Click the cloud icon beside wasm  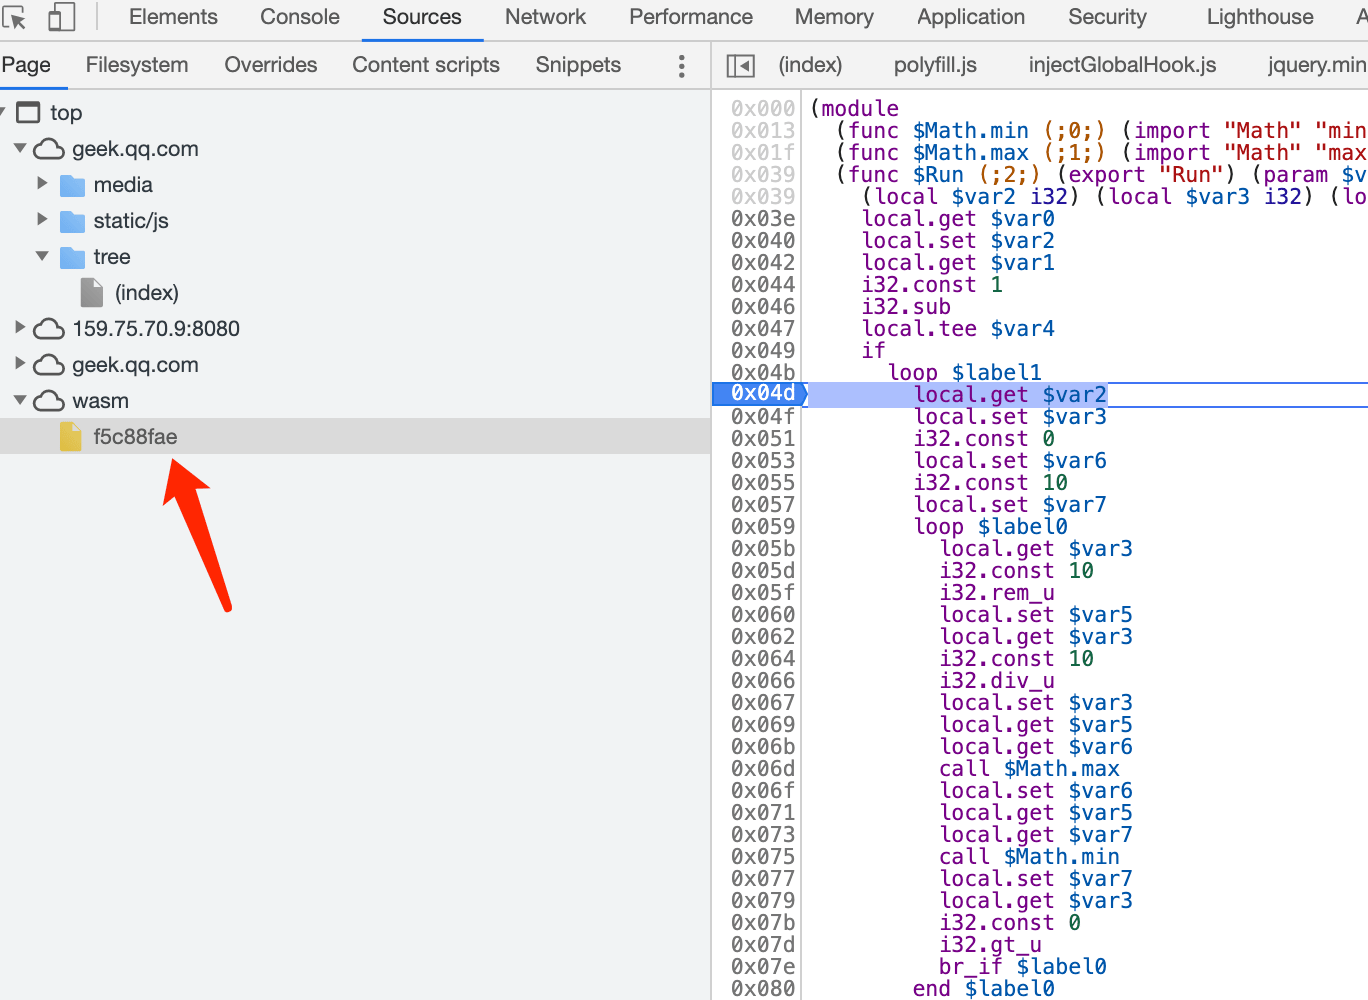pos(49,401)
